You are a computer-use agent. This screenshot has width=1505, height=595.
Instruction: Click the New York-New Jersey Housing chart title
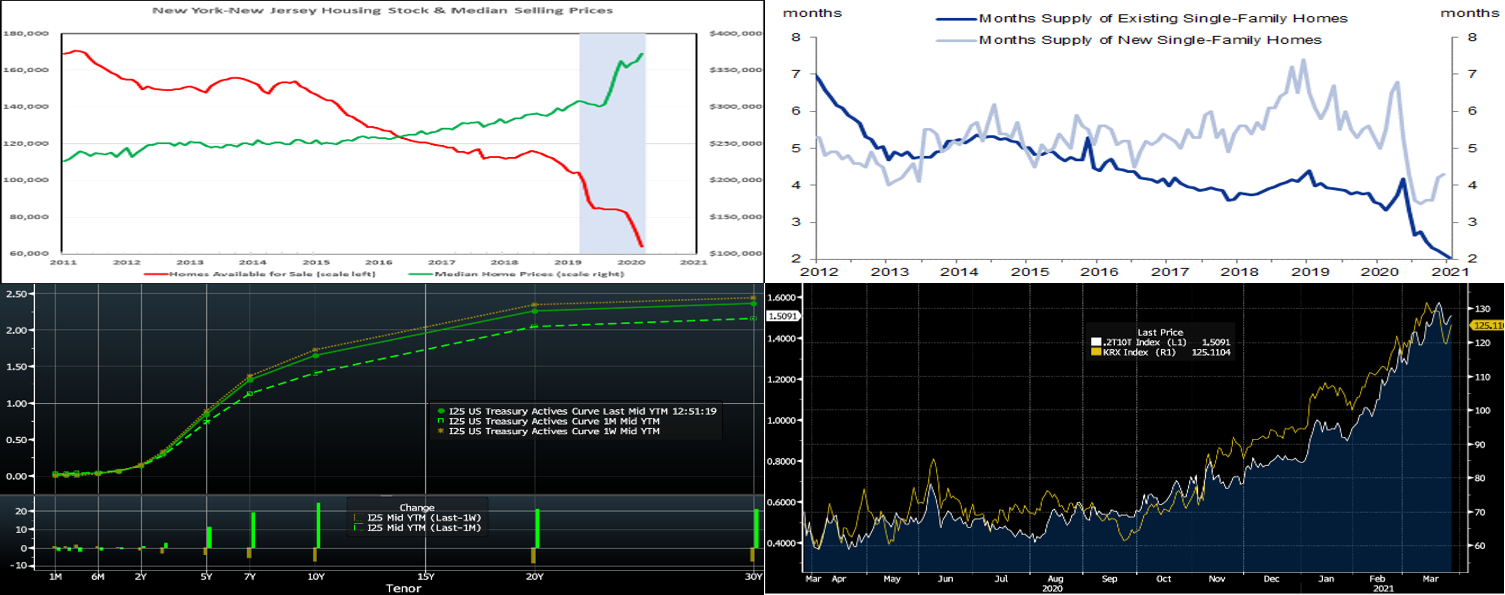coord(382,10)
